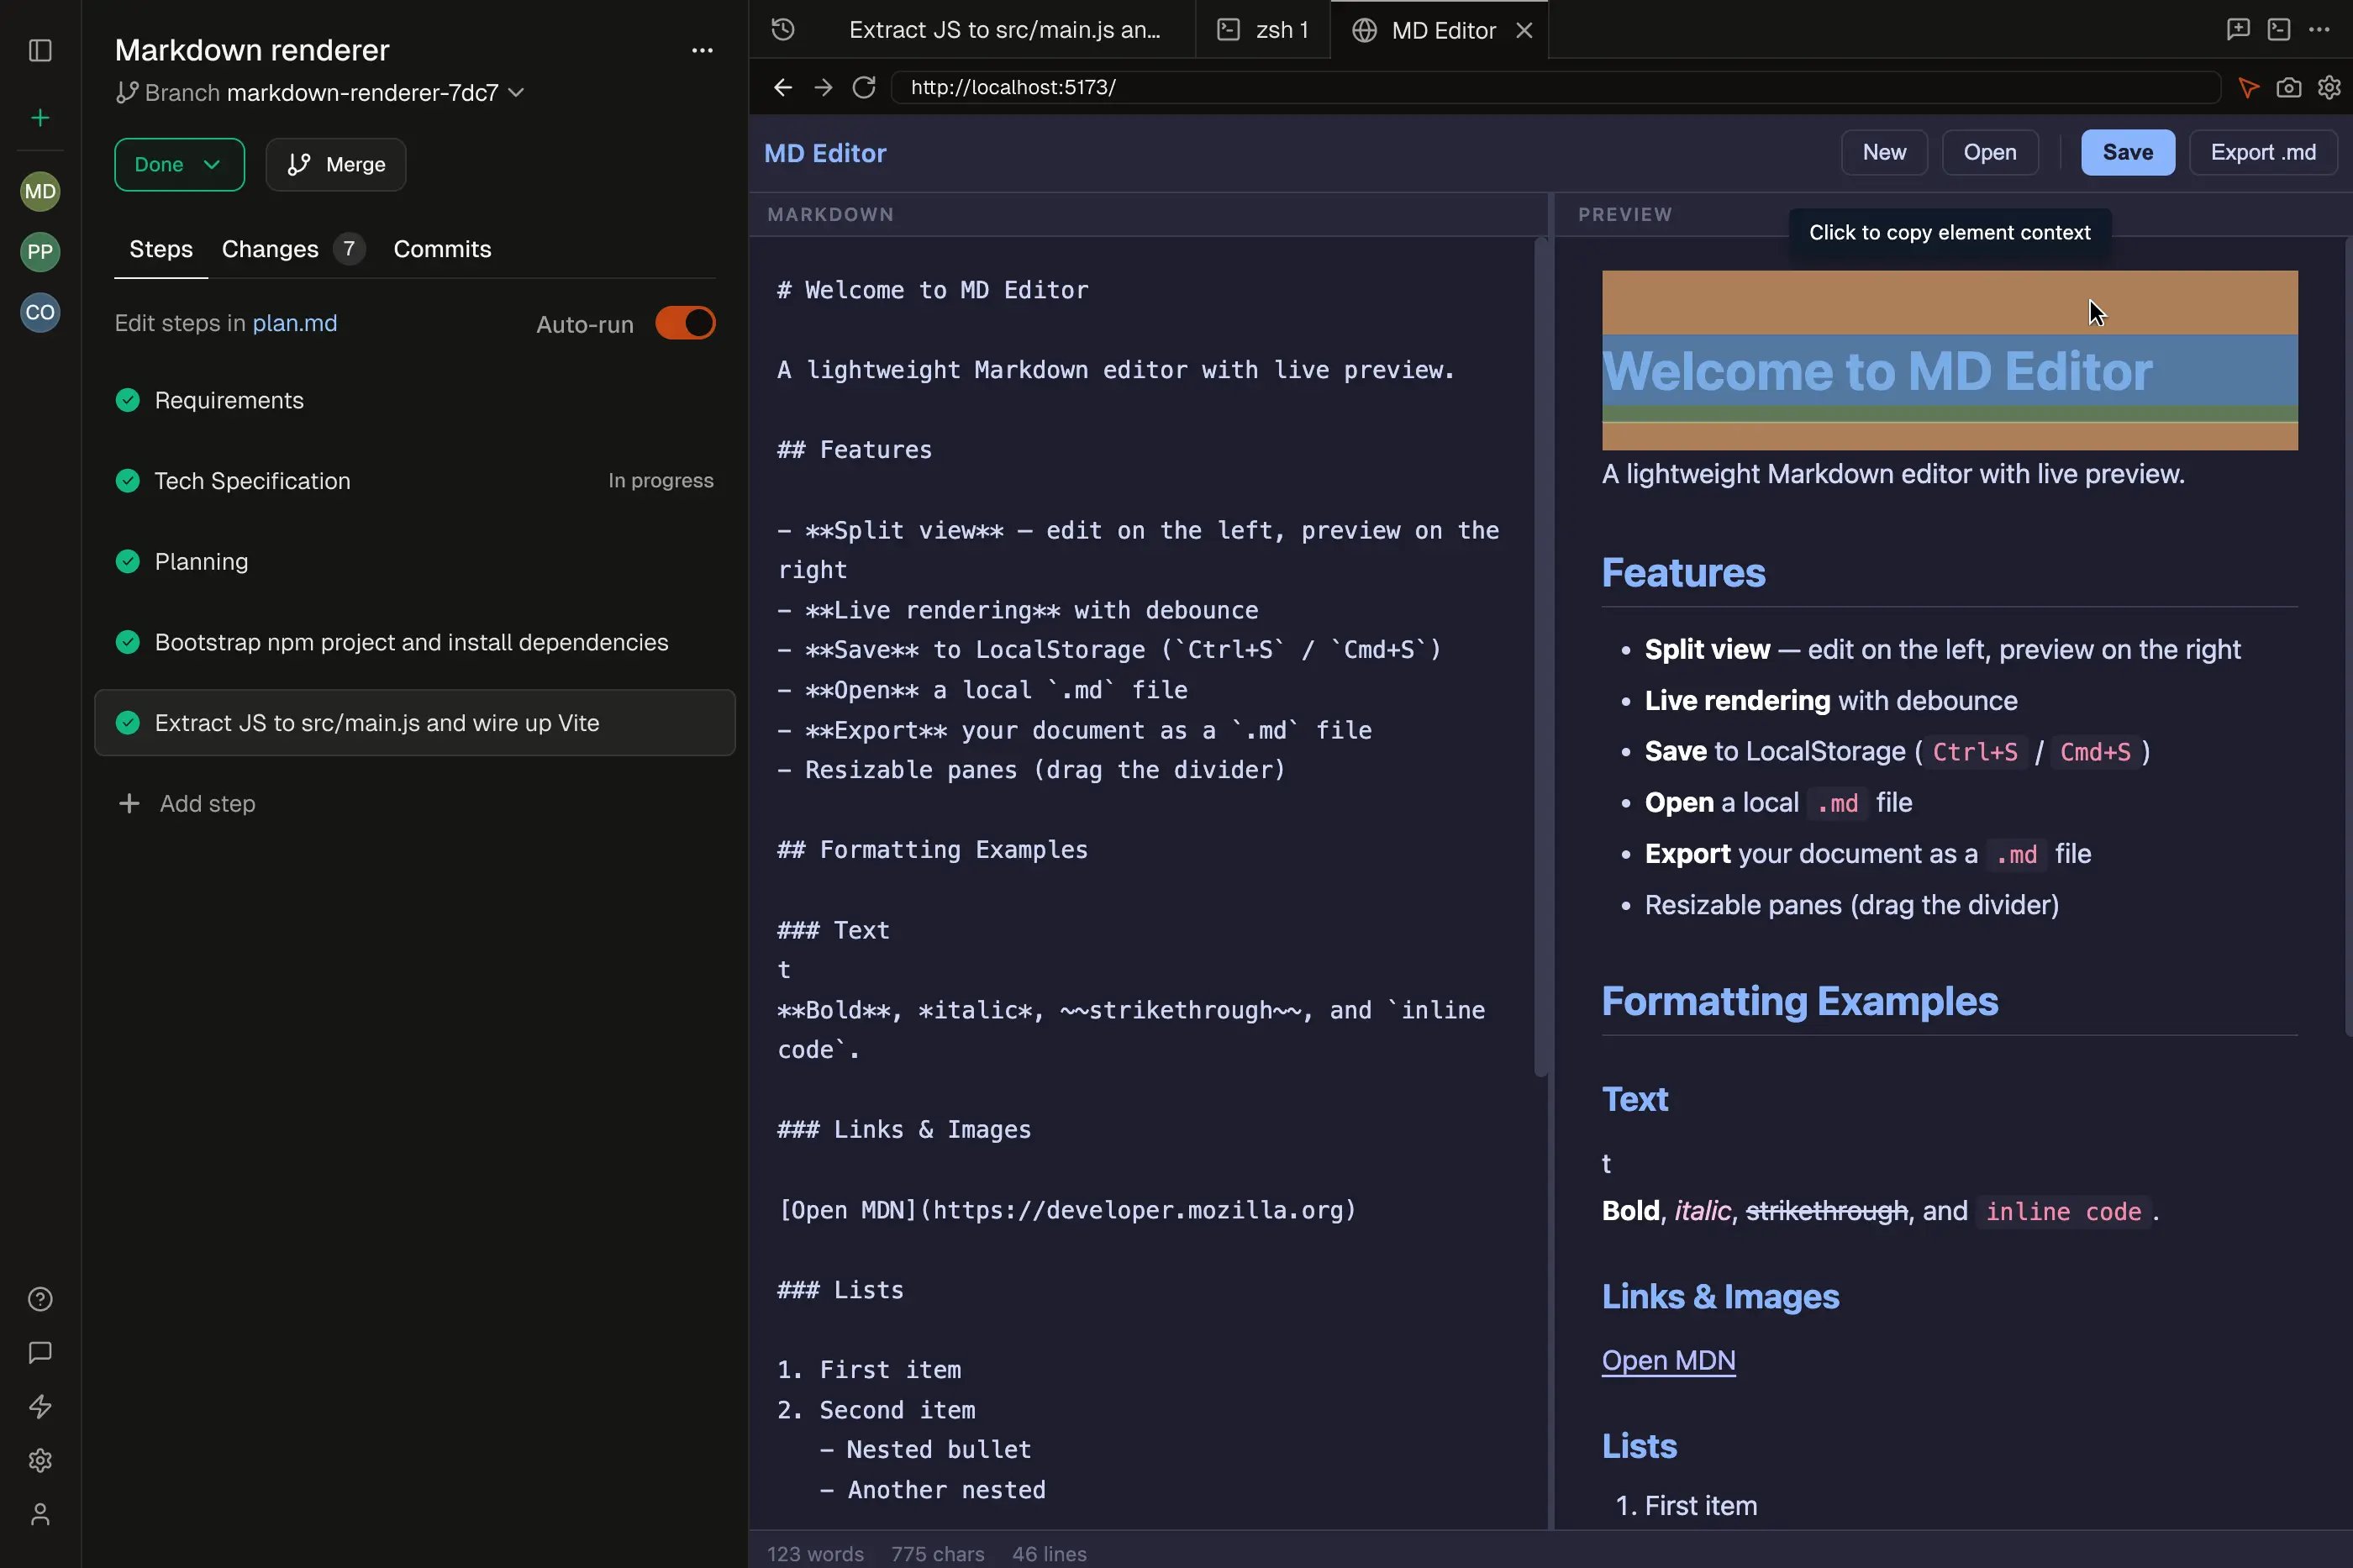Open history with the clock icon
Viewport: 2353px width, 1568px height.
tap(782, 29)
